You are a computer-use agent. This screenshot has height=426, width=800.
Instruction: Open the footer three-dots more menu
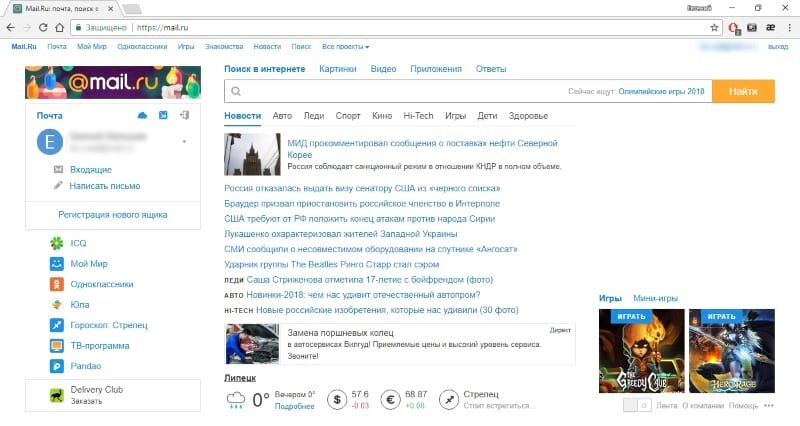point(769,406)
